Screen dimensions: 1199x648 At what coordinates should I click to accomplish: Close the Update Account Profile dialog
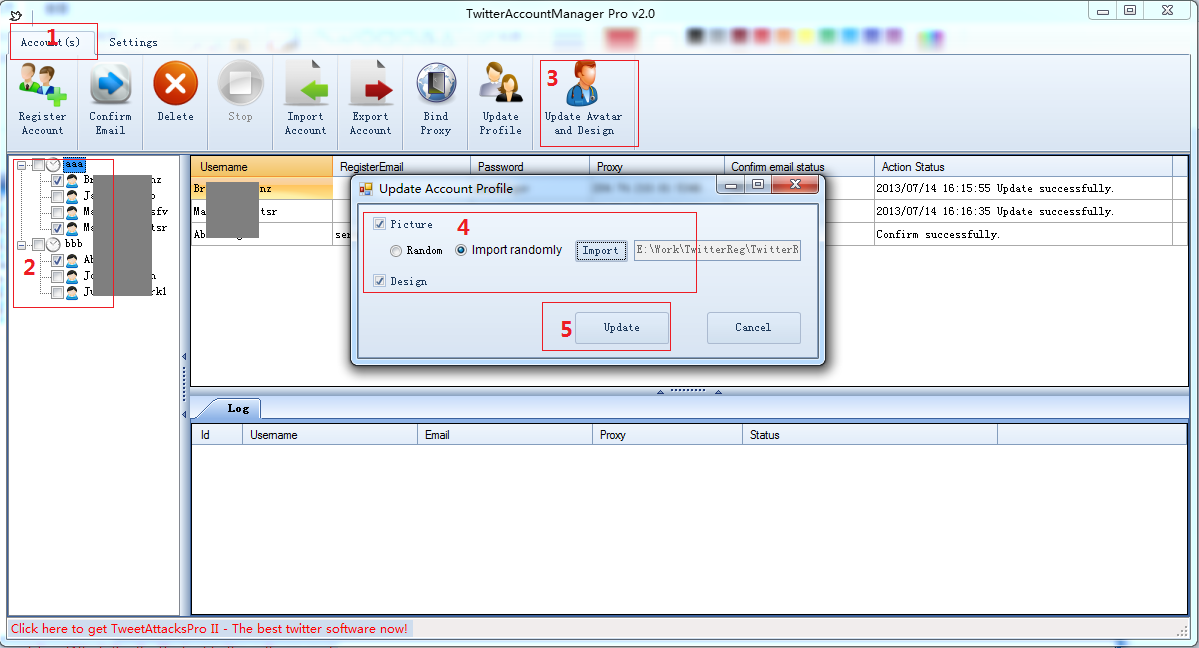tap(795, 184)
